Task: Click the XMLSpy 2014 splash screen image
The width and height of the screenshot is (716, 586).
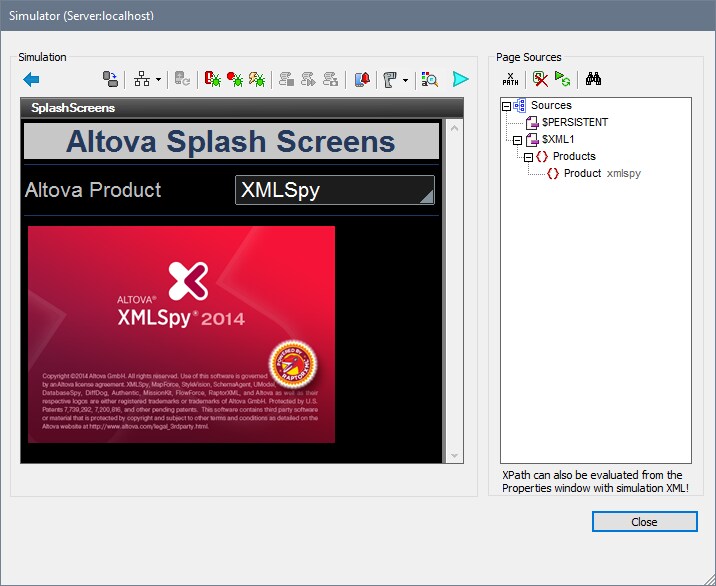Action: 181,334
